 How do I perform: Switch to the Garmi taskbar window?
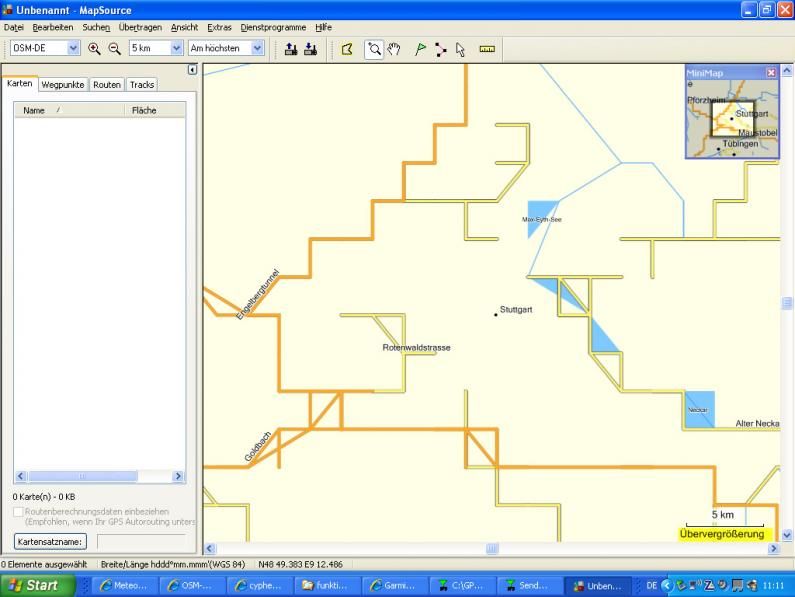pos(394,585)
